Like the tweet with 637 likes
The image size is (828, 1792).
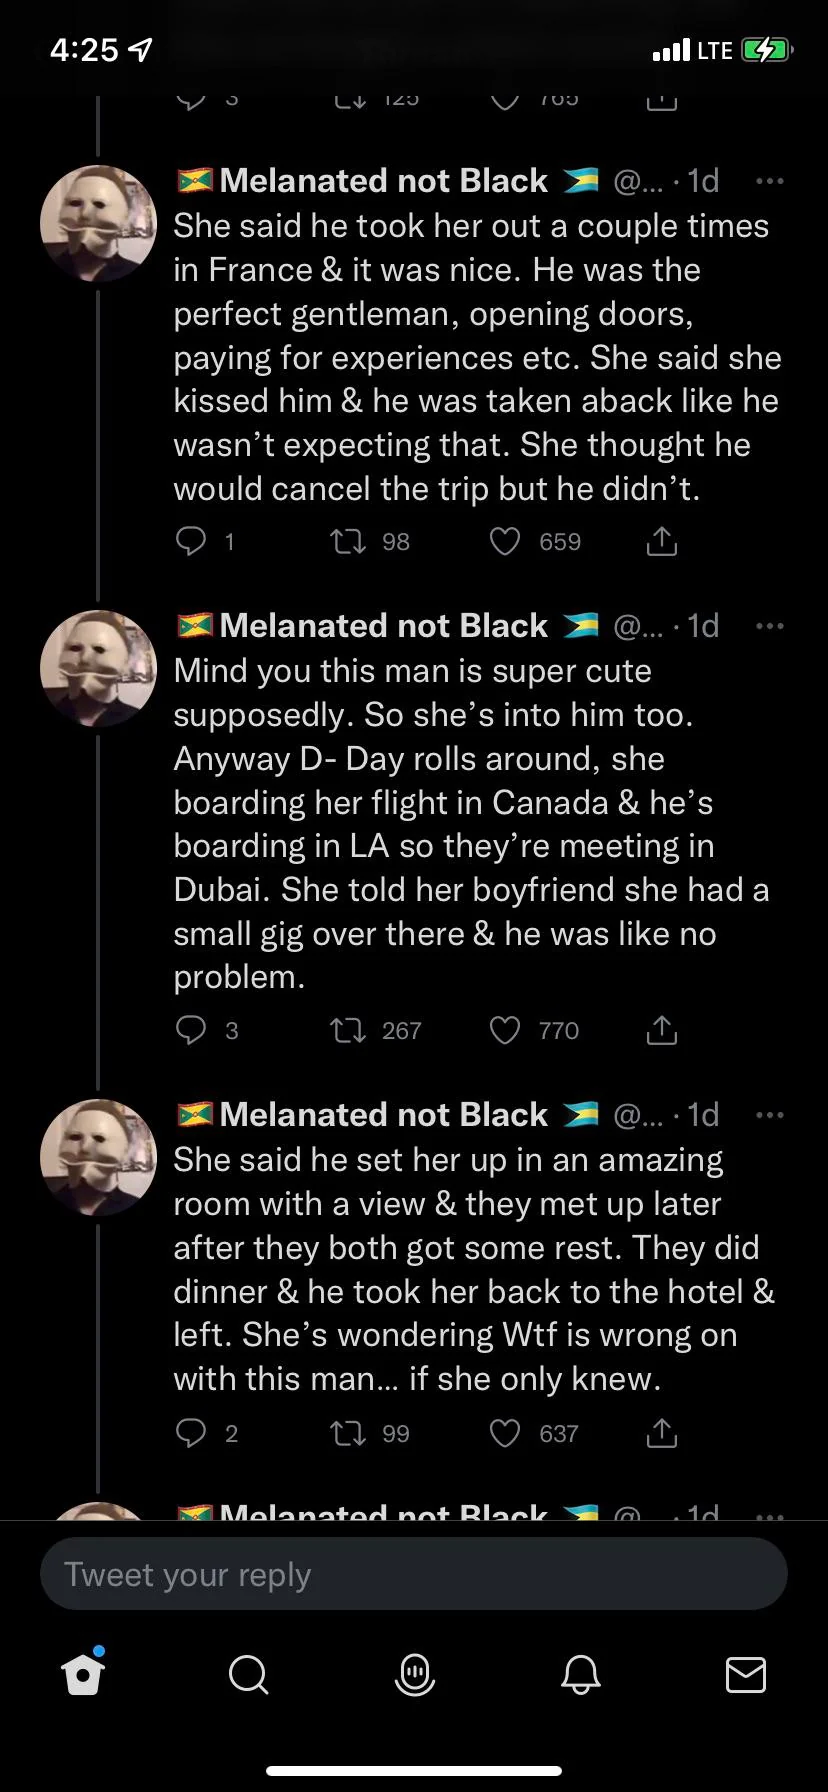(505, 1434)
